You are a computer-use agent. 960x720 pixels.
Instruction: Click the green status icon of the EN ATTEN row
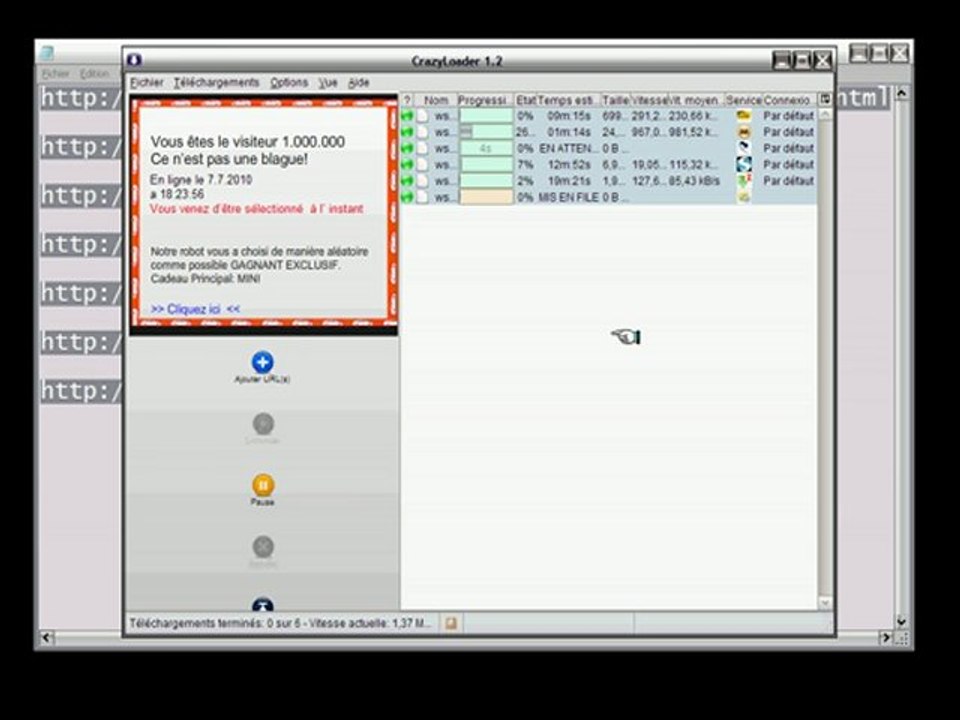coord(407,148)
